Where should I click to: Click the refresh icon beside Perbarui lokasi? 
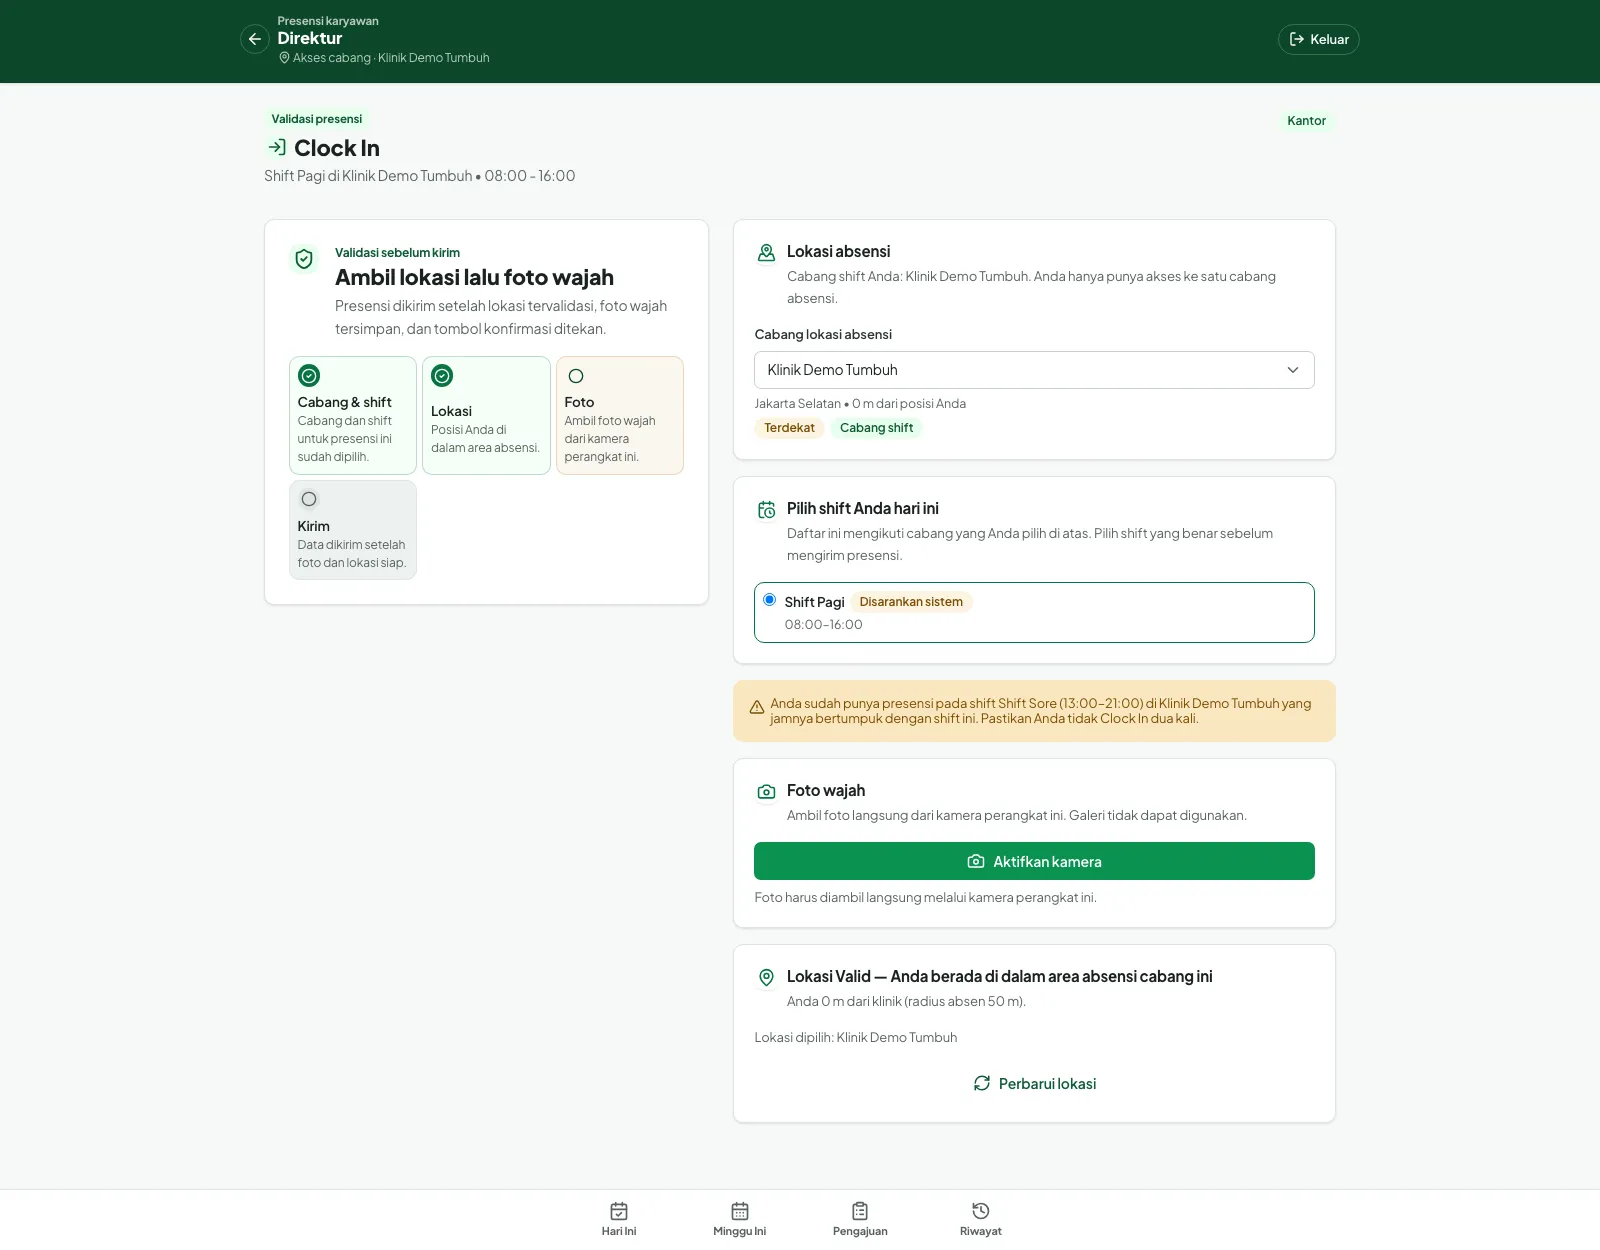point(982,1083)
